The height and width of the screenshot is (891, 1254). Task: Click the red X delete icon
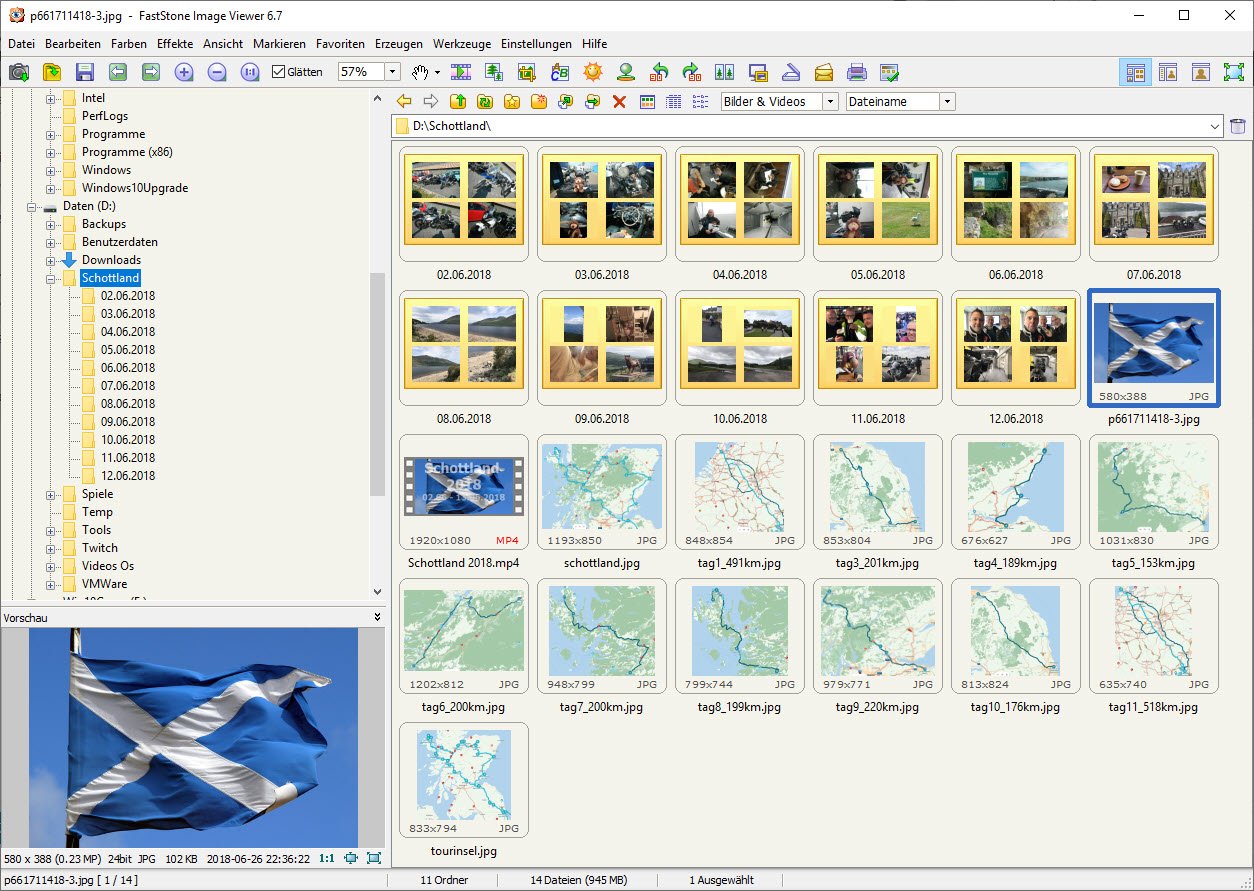tap(619, 101)
